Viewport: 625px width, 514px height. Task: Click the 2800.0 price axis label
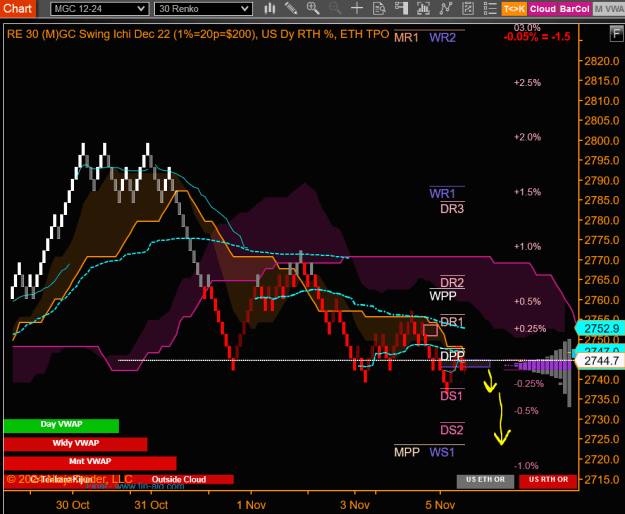tap(602, 141)
